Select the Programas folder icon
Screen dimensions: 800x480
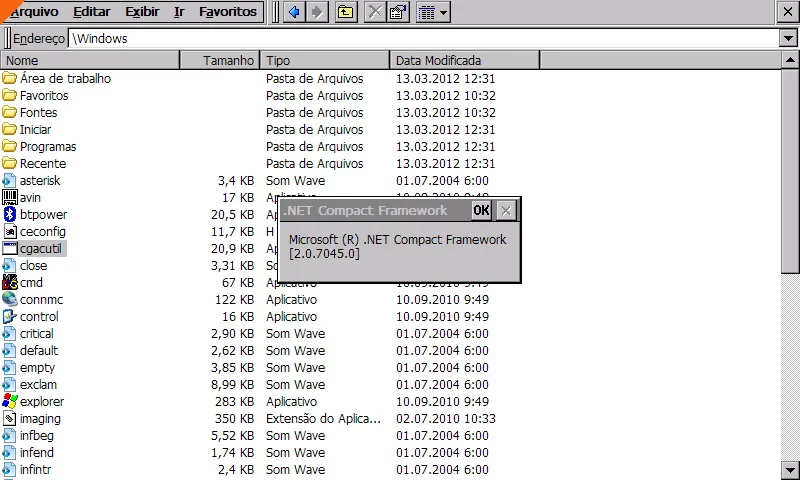(x=9, y=146)
